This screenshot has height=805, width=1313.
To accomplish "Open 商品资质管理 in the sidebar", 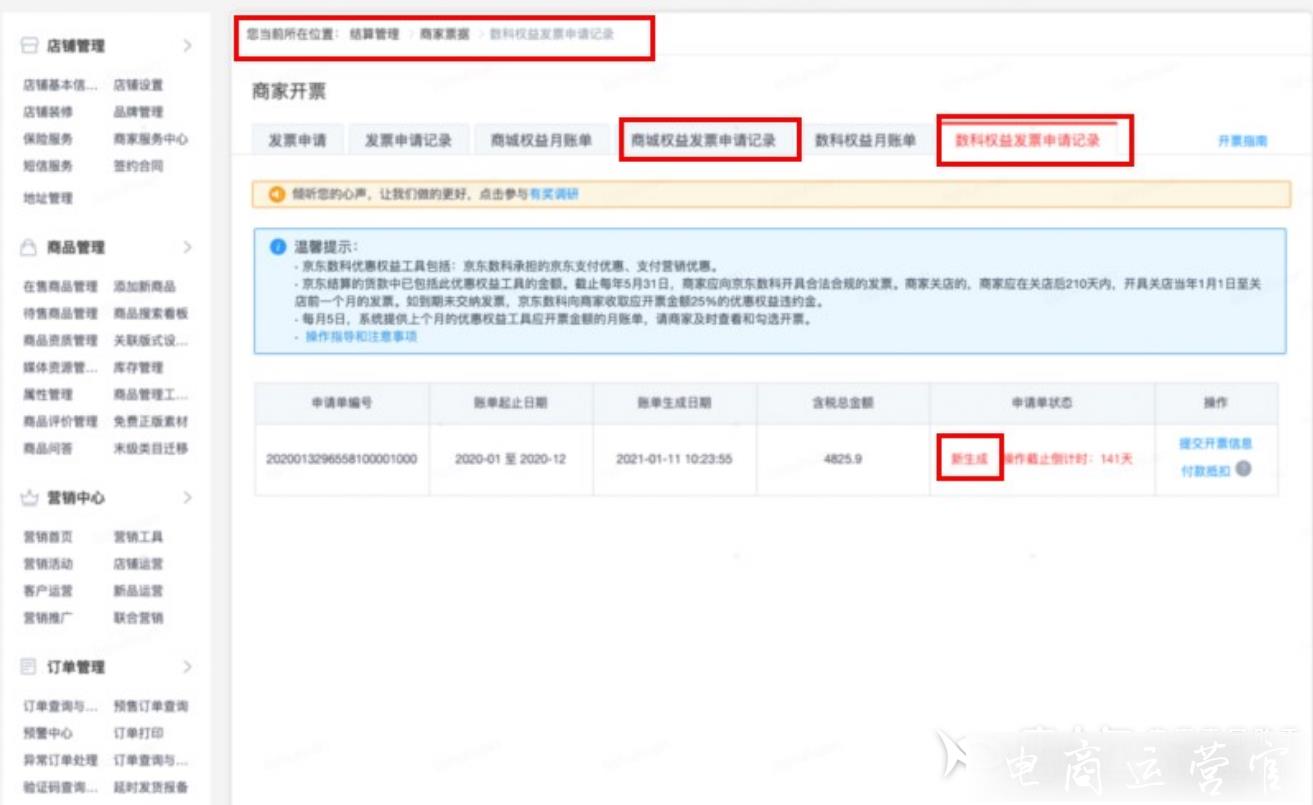I will (x=60, y=341).
